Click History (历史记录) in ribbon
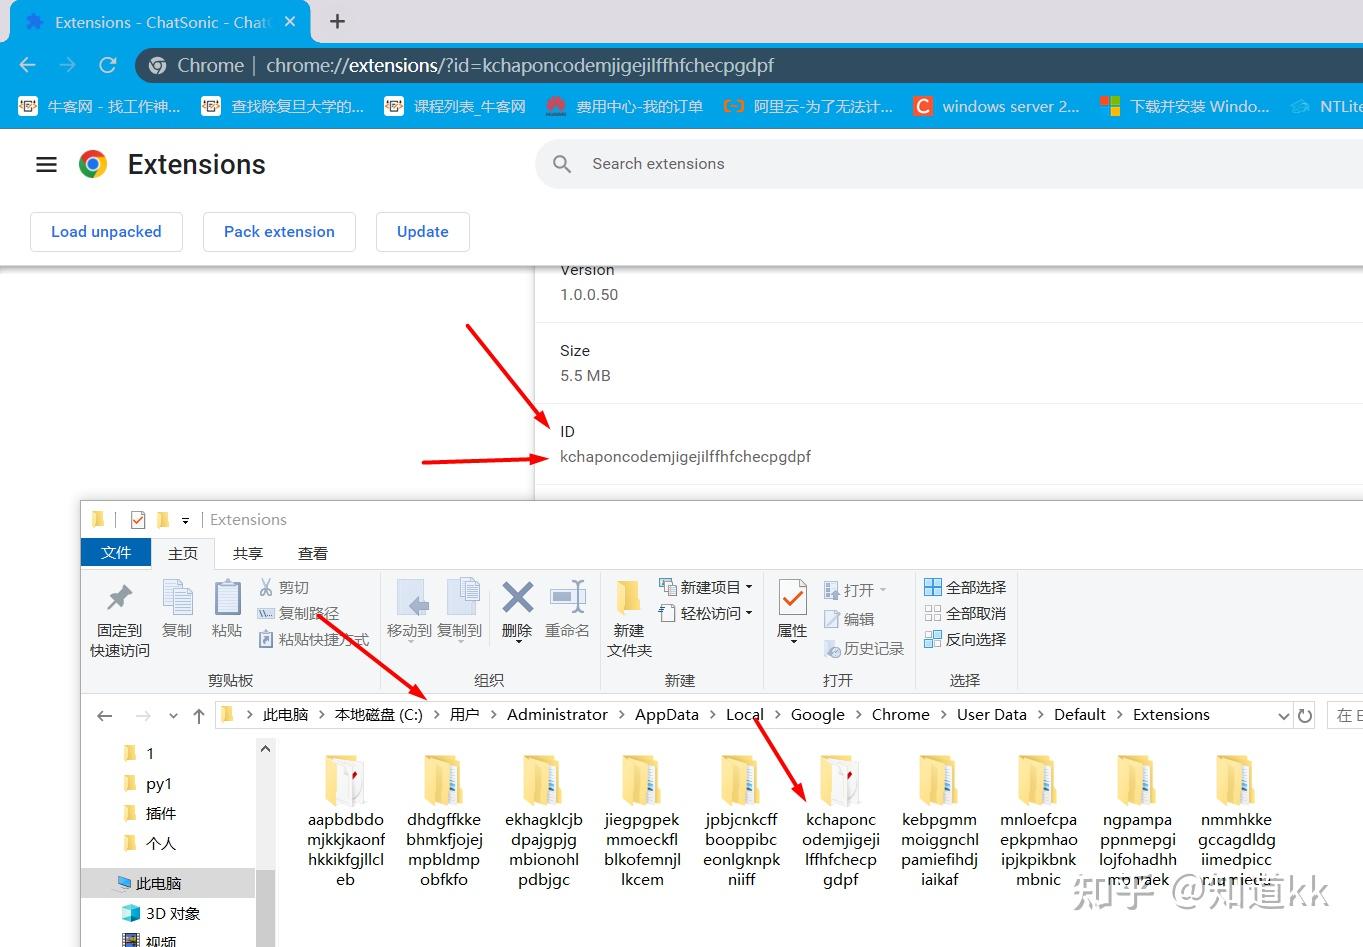Viewport: 1363px width, 947px height. coord(864,649)
